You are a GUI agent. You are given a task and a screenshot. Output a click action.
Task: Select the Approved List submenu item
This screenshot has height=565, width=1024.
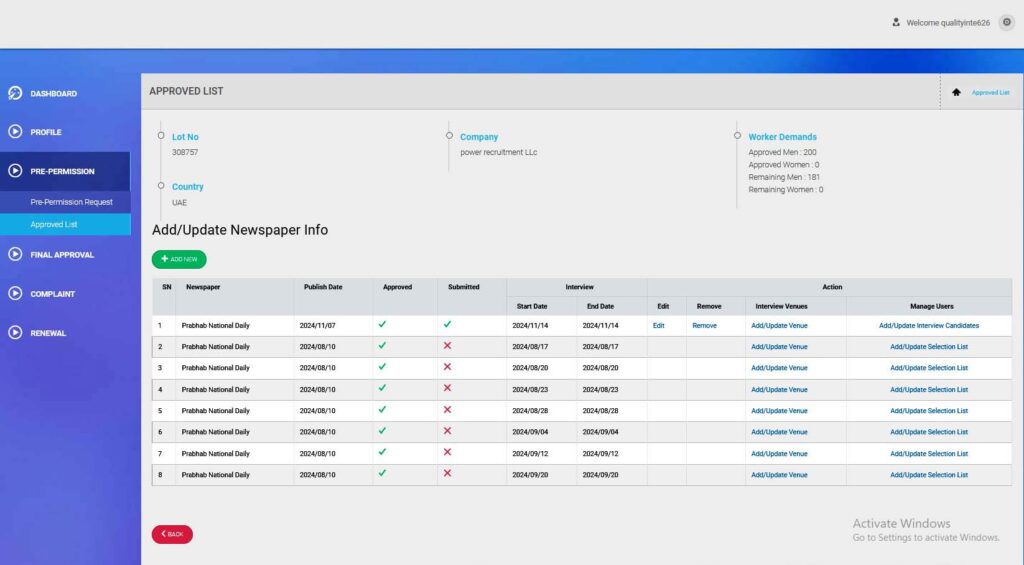[54, 225]
